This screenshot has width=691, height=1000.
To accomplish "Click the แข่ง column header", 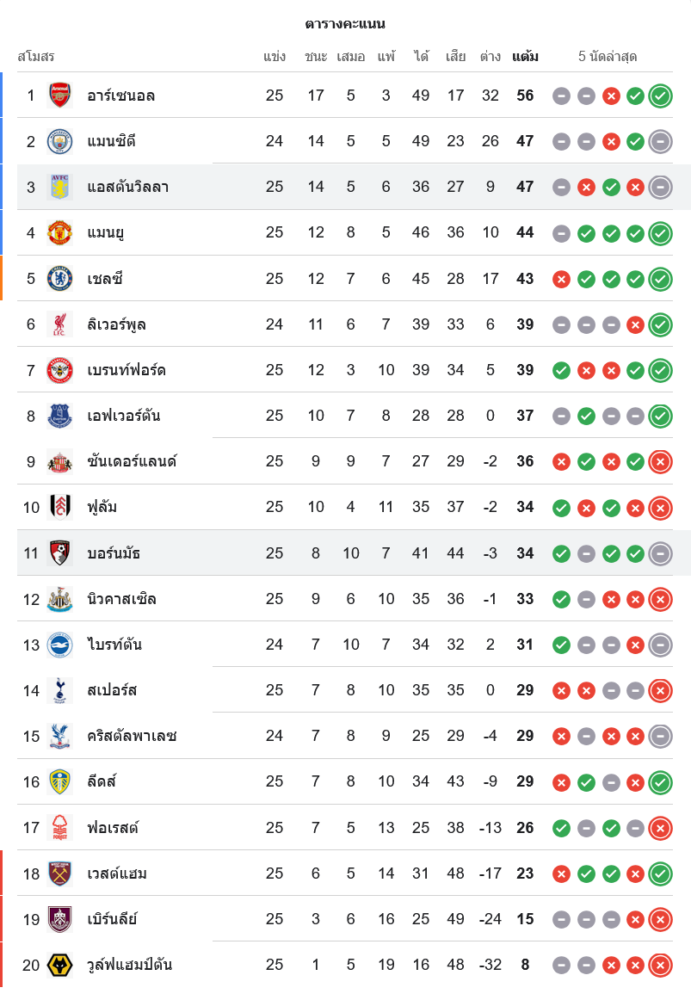I will point(275,57).
